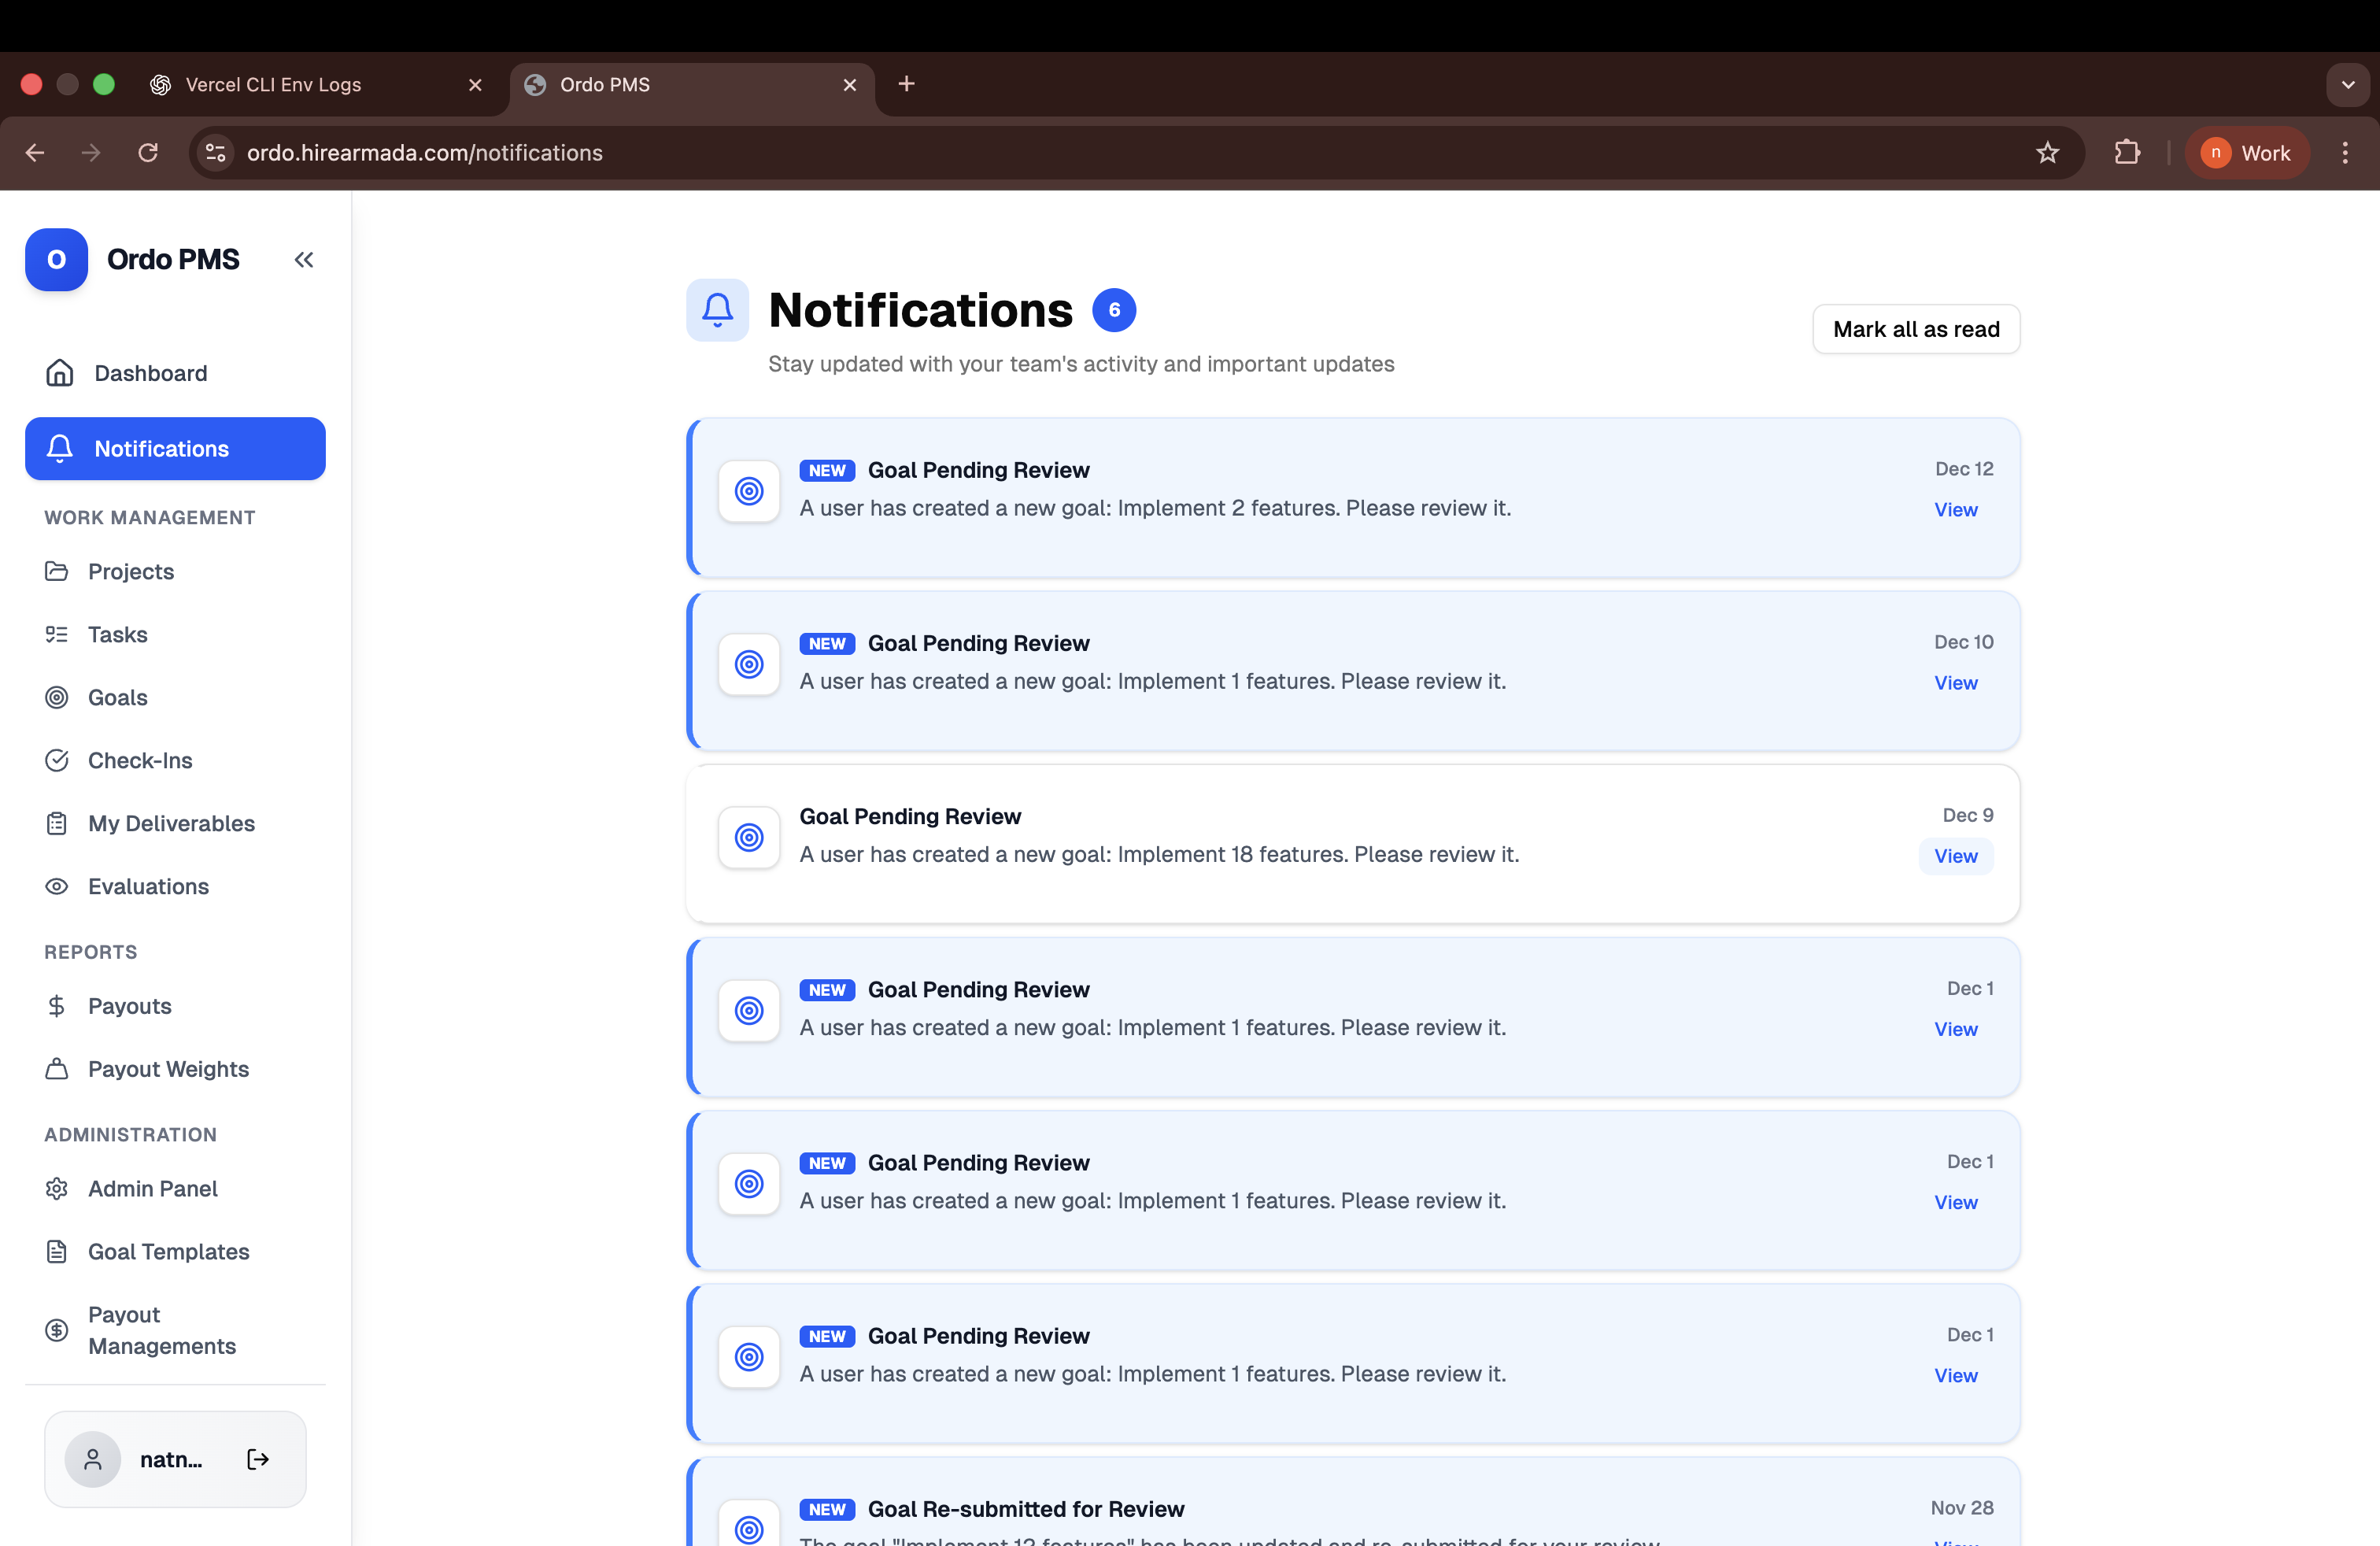Screen dimensions: 2380x1546
Task: Open the Goals page in sidebar
Action: tap(117, 698)
